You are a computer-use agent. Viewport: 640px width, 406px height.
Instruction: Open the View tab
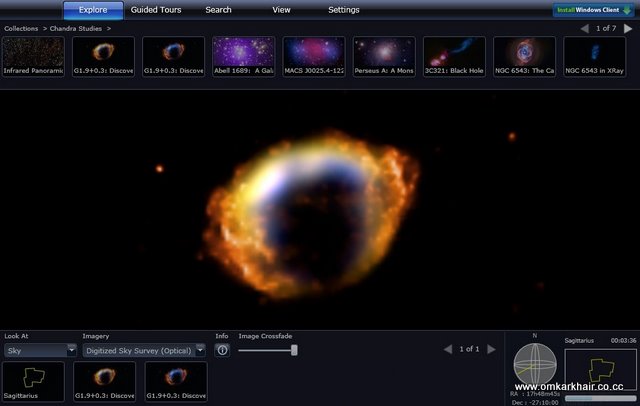[x=281, y=10]
